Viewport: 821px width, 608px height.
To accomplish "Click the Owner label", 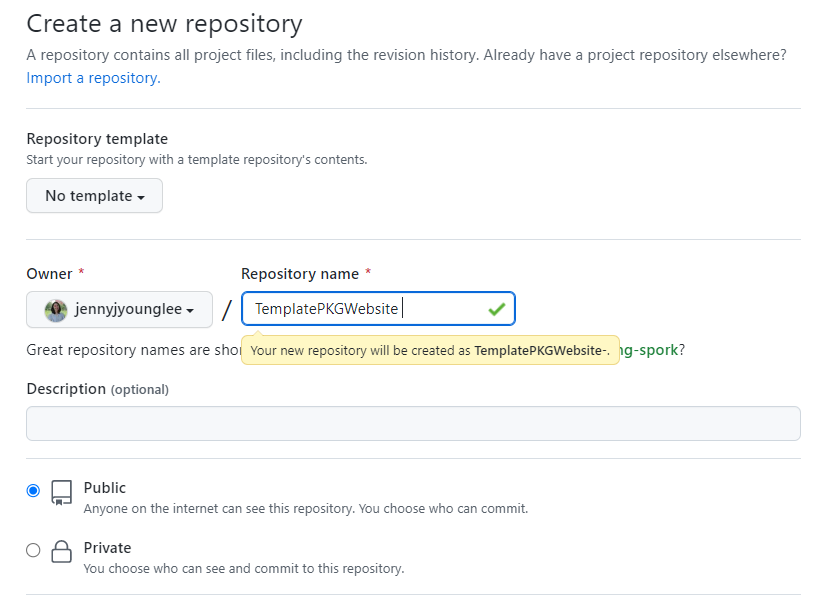I will click(49, 274).
